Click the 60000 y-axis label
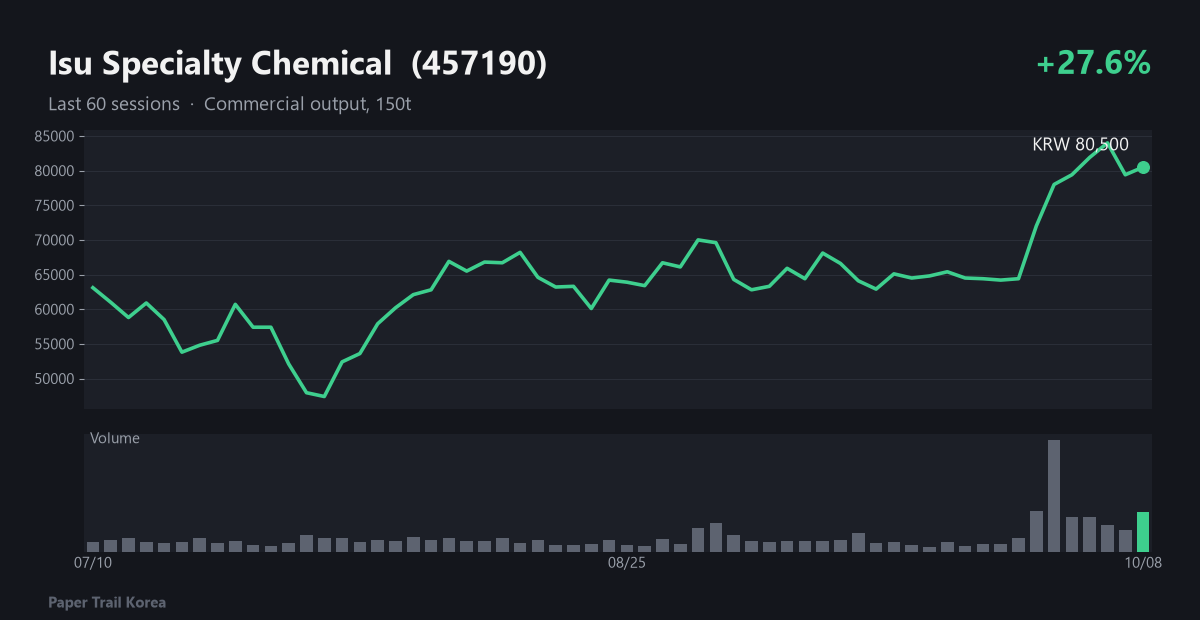Screen dimensions: 1200x620 [x=55, y=310]
